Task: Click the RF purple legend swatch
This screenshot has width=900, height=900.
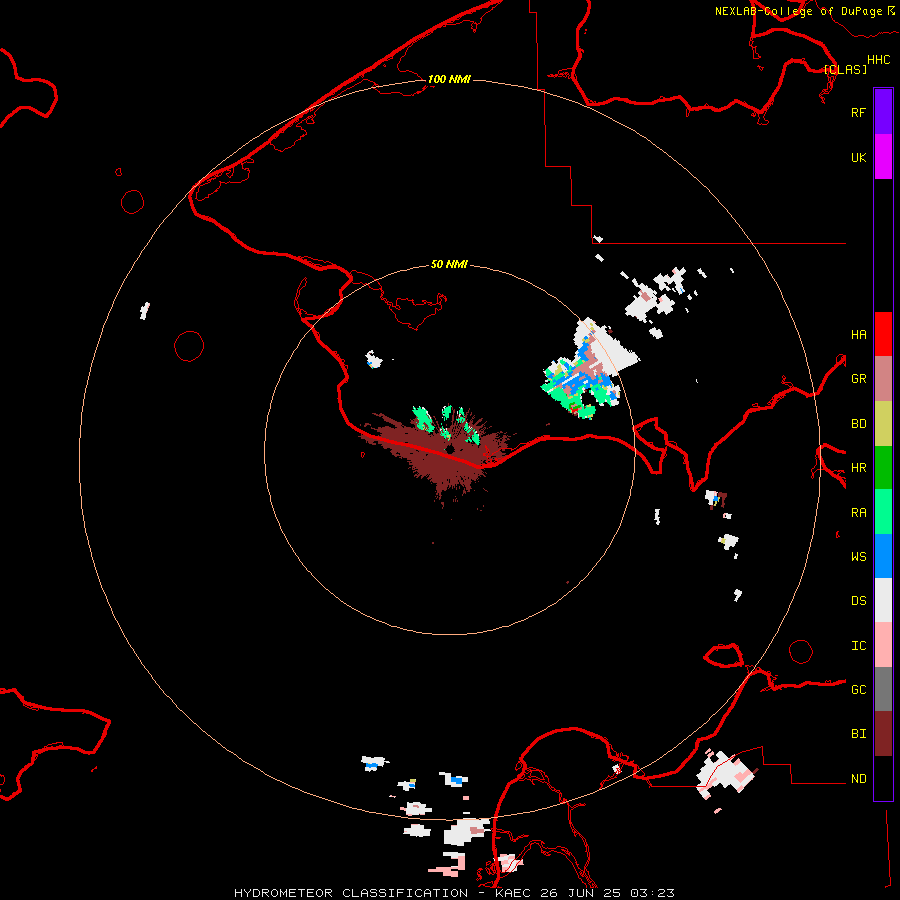Action: click(883, 112)
